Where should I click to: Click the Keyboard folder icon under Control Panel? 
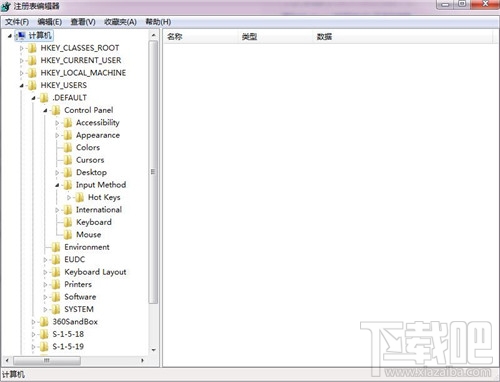(x=68, y=222)
